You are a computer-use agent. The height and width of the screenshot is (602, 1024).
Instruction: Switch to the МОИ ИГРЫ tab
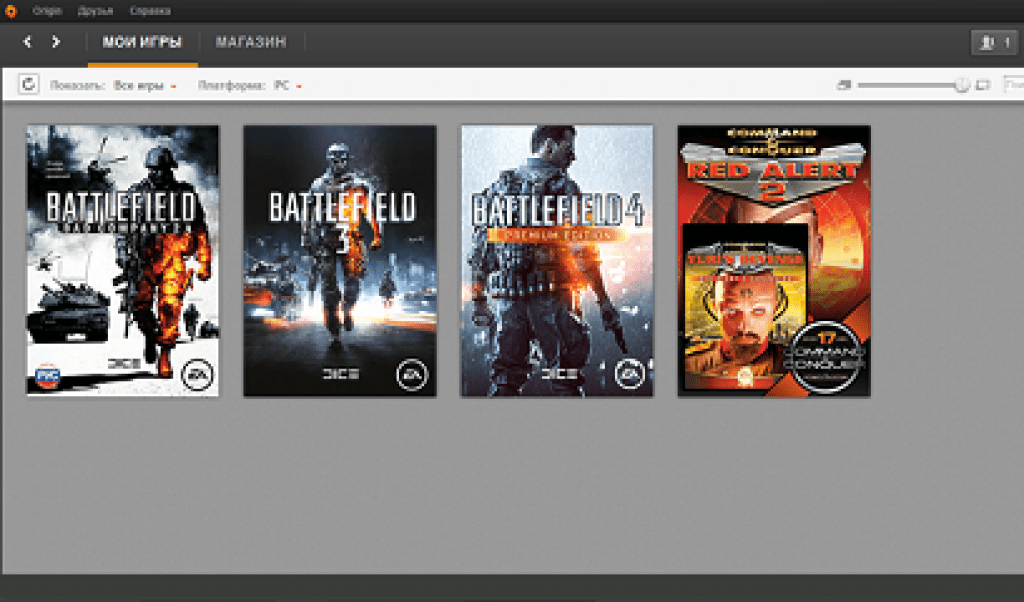[x=142, y=42]
